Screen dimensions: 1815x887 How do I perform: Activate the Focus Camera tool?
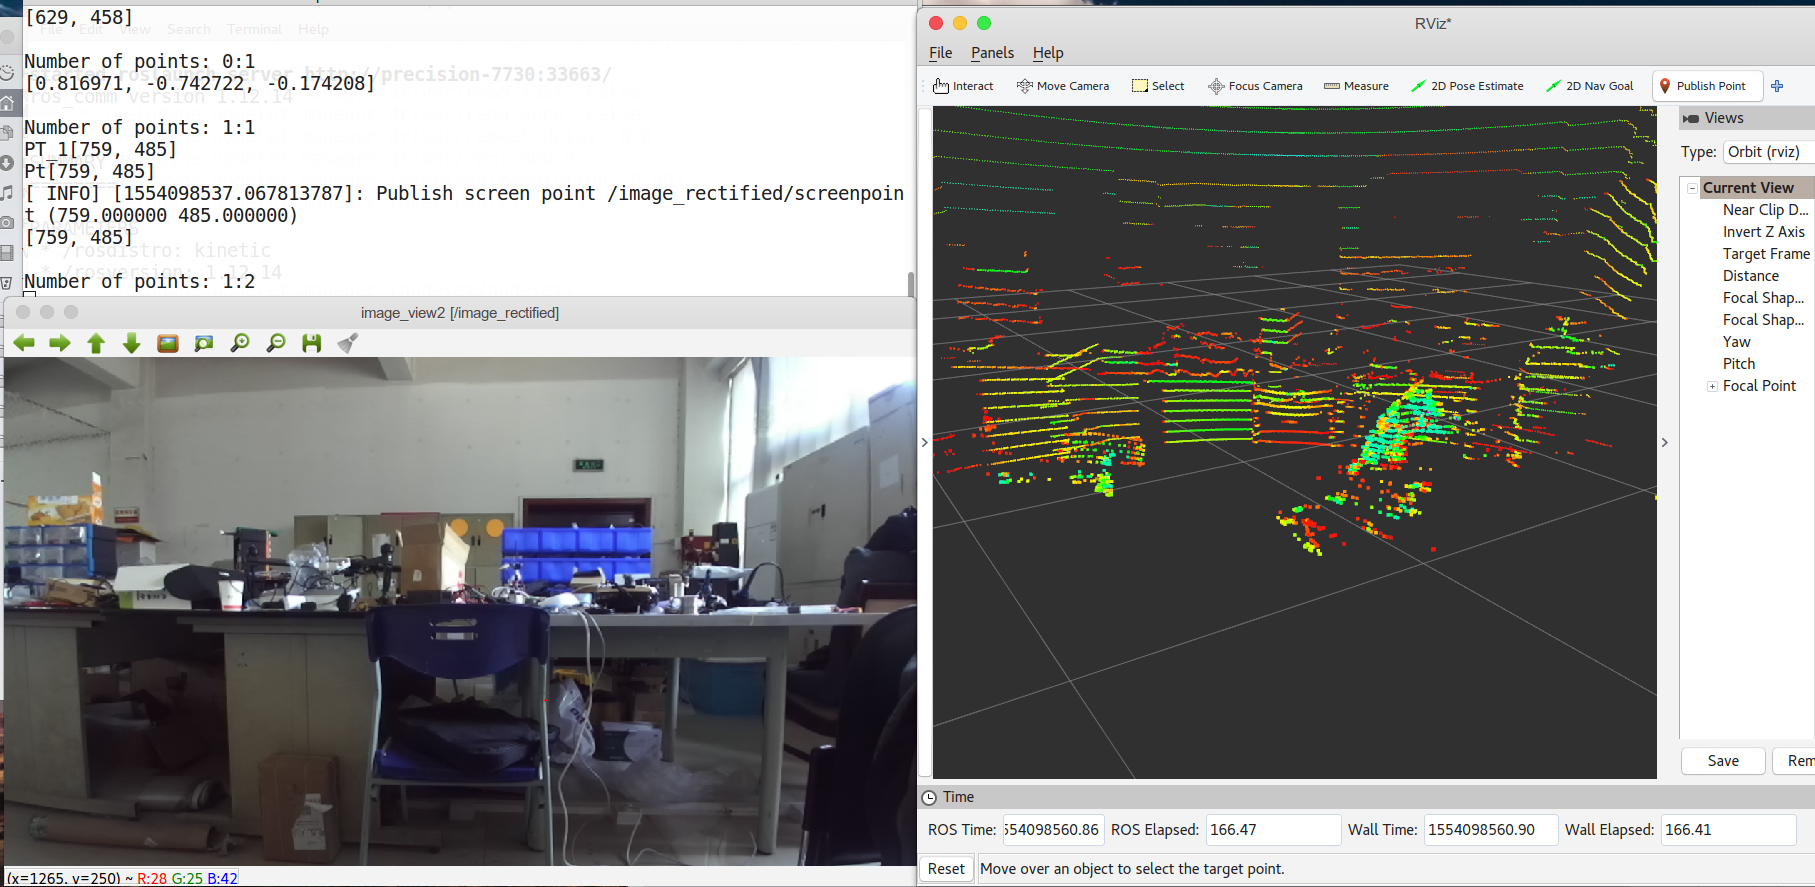(1255, 86)
